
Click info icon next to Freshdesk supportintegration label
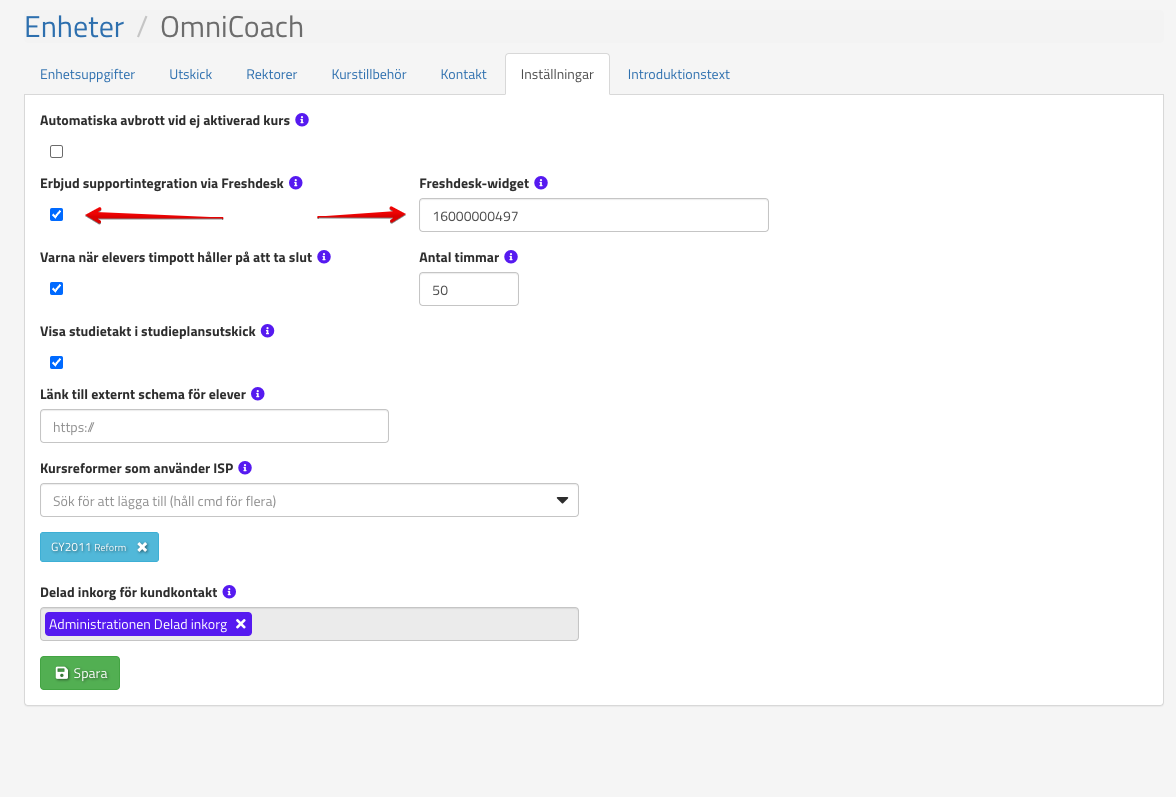click(x=296, y=183)
